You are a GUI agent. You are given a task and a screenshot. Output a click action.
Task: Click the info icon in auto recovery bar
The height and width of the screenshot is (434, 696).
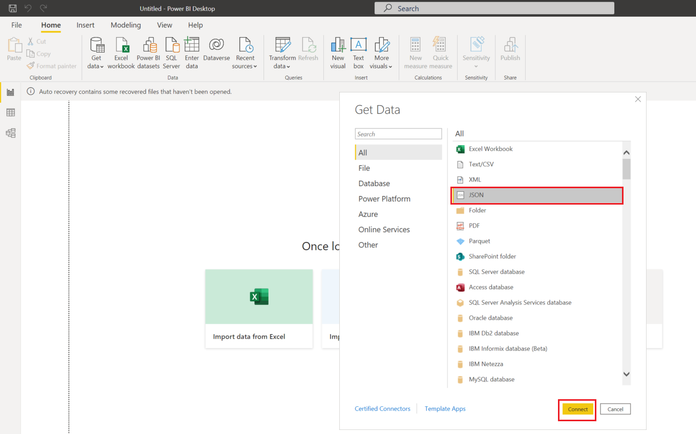31,91
